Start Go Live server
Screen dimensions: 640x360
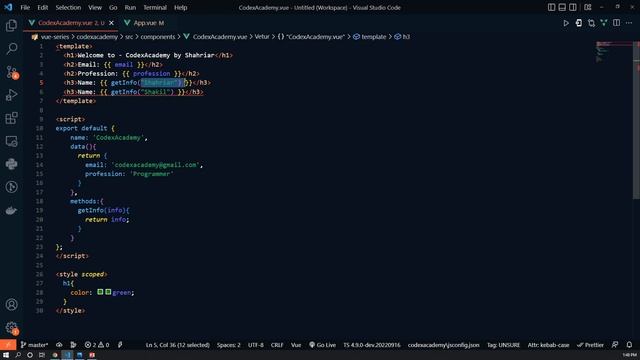322,345
